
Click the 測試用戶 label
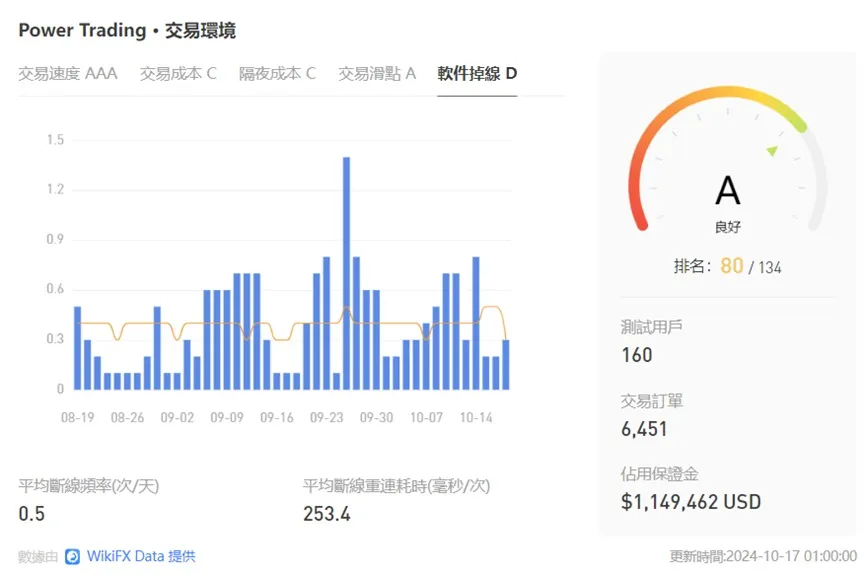tap(652, 327)
